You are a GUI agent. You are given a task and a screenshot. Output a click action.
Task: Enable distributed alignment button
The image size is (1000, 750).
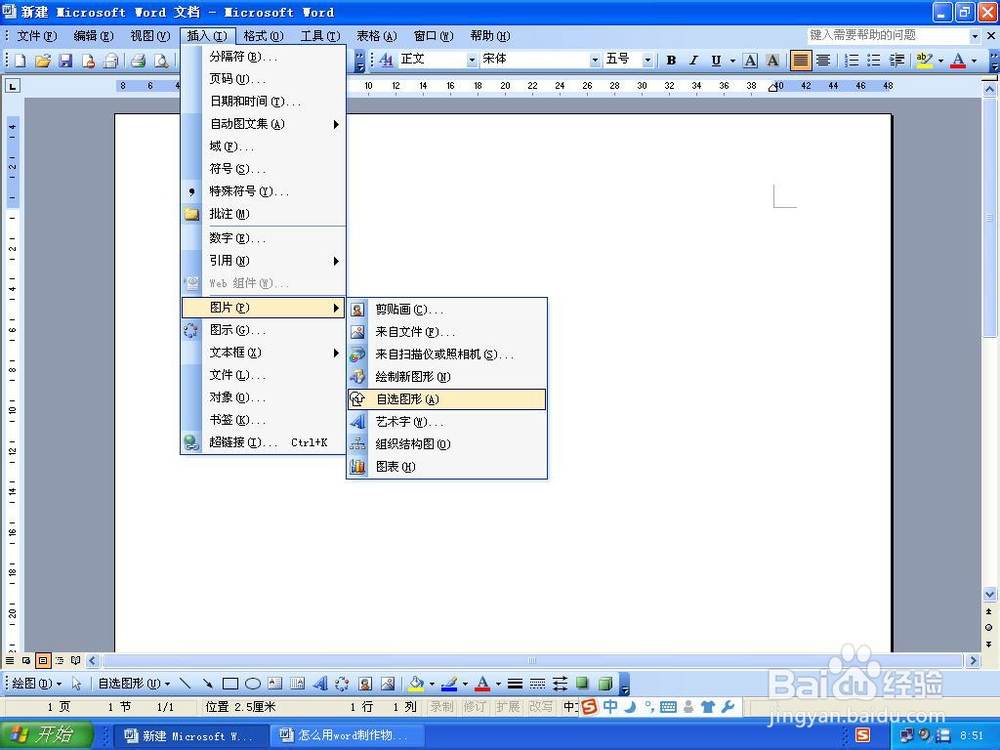pos(823,60)
